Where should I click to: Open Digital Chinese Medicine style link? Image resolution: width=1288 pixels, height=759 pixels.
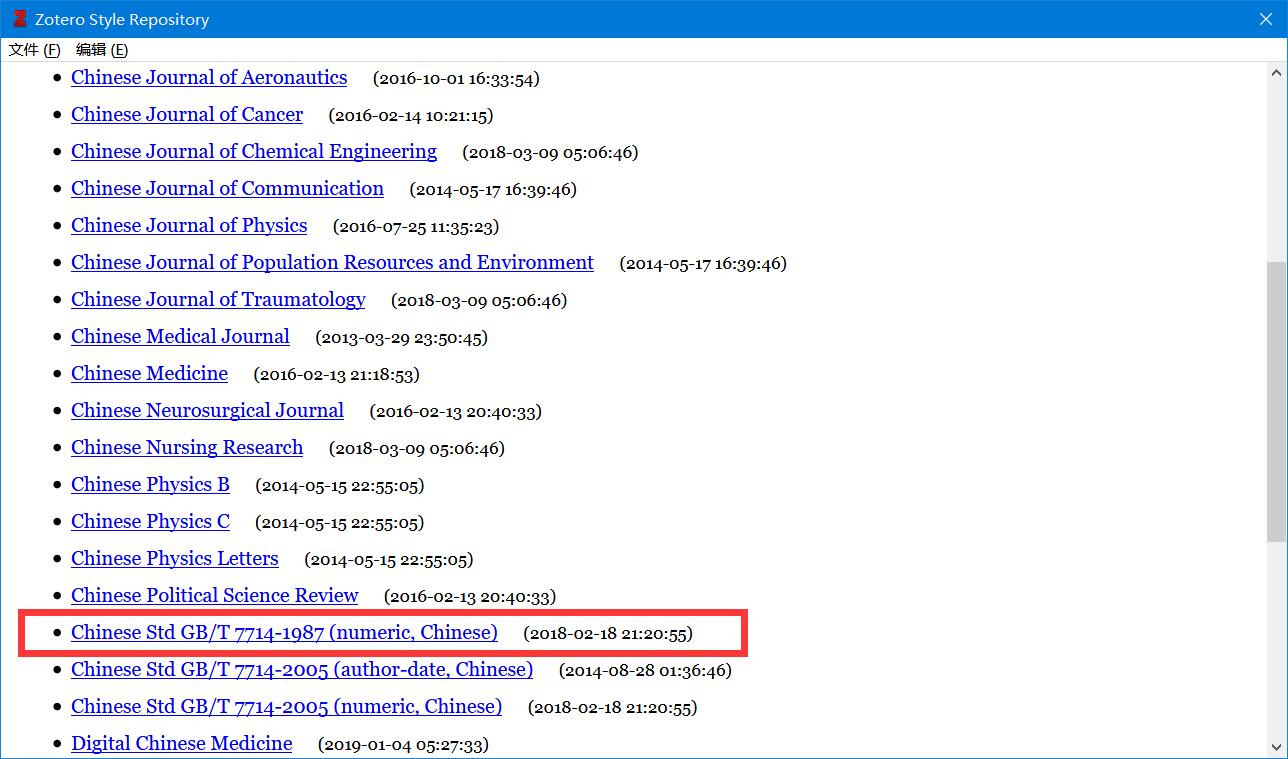181,744
